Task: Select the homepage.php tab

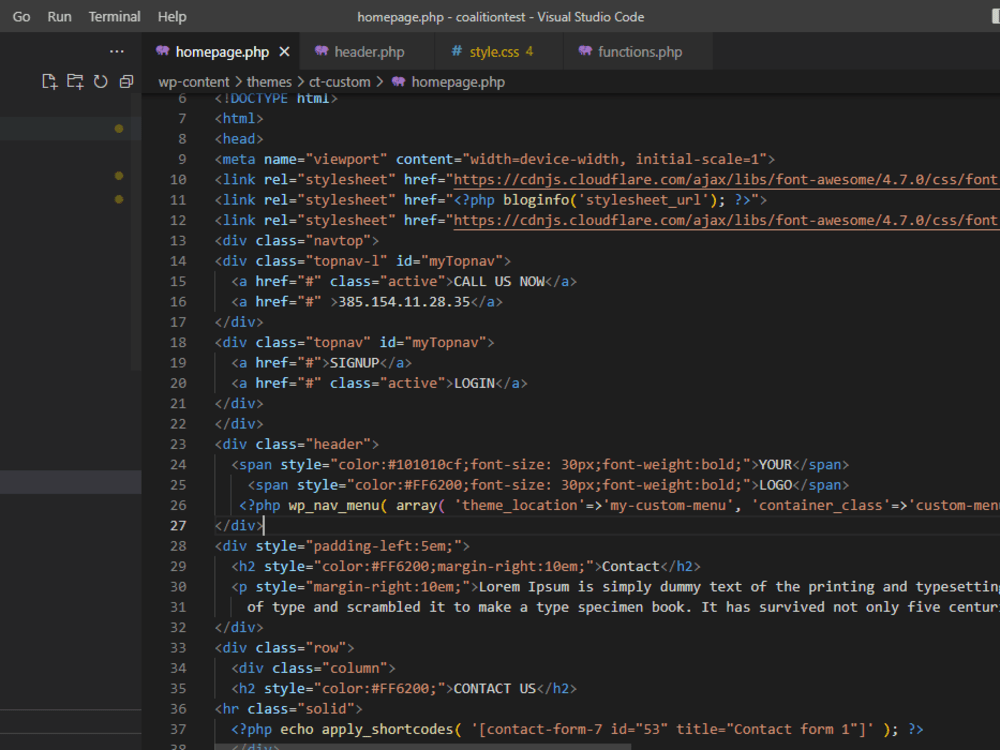Action: click(222, 52)
